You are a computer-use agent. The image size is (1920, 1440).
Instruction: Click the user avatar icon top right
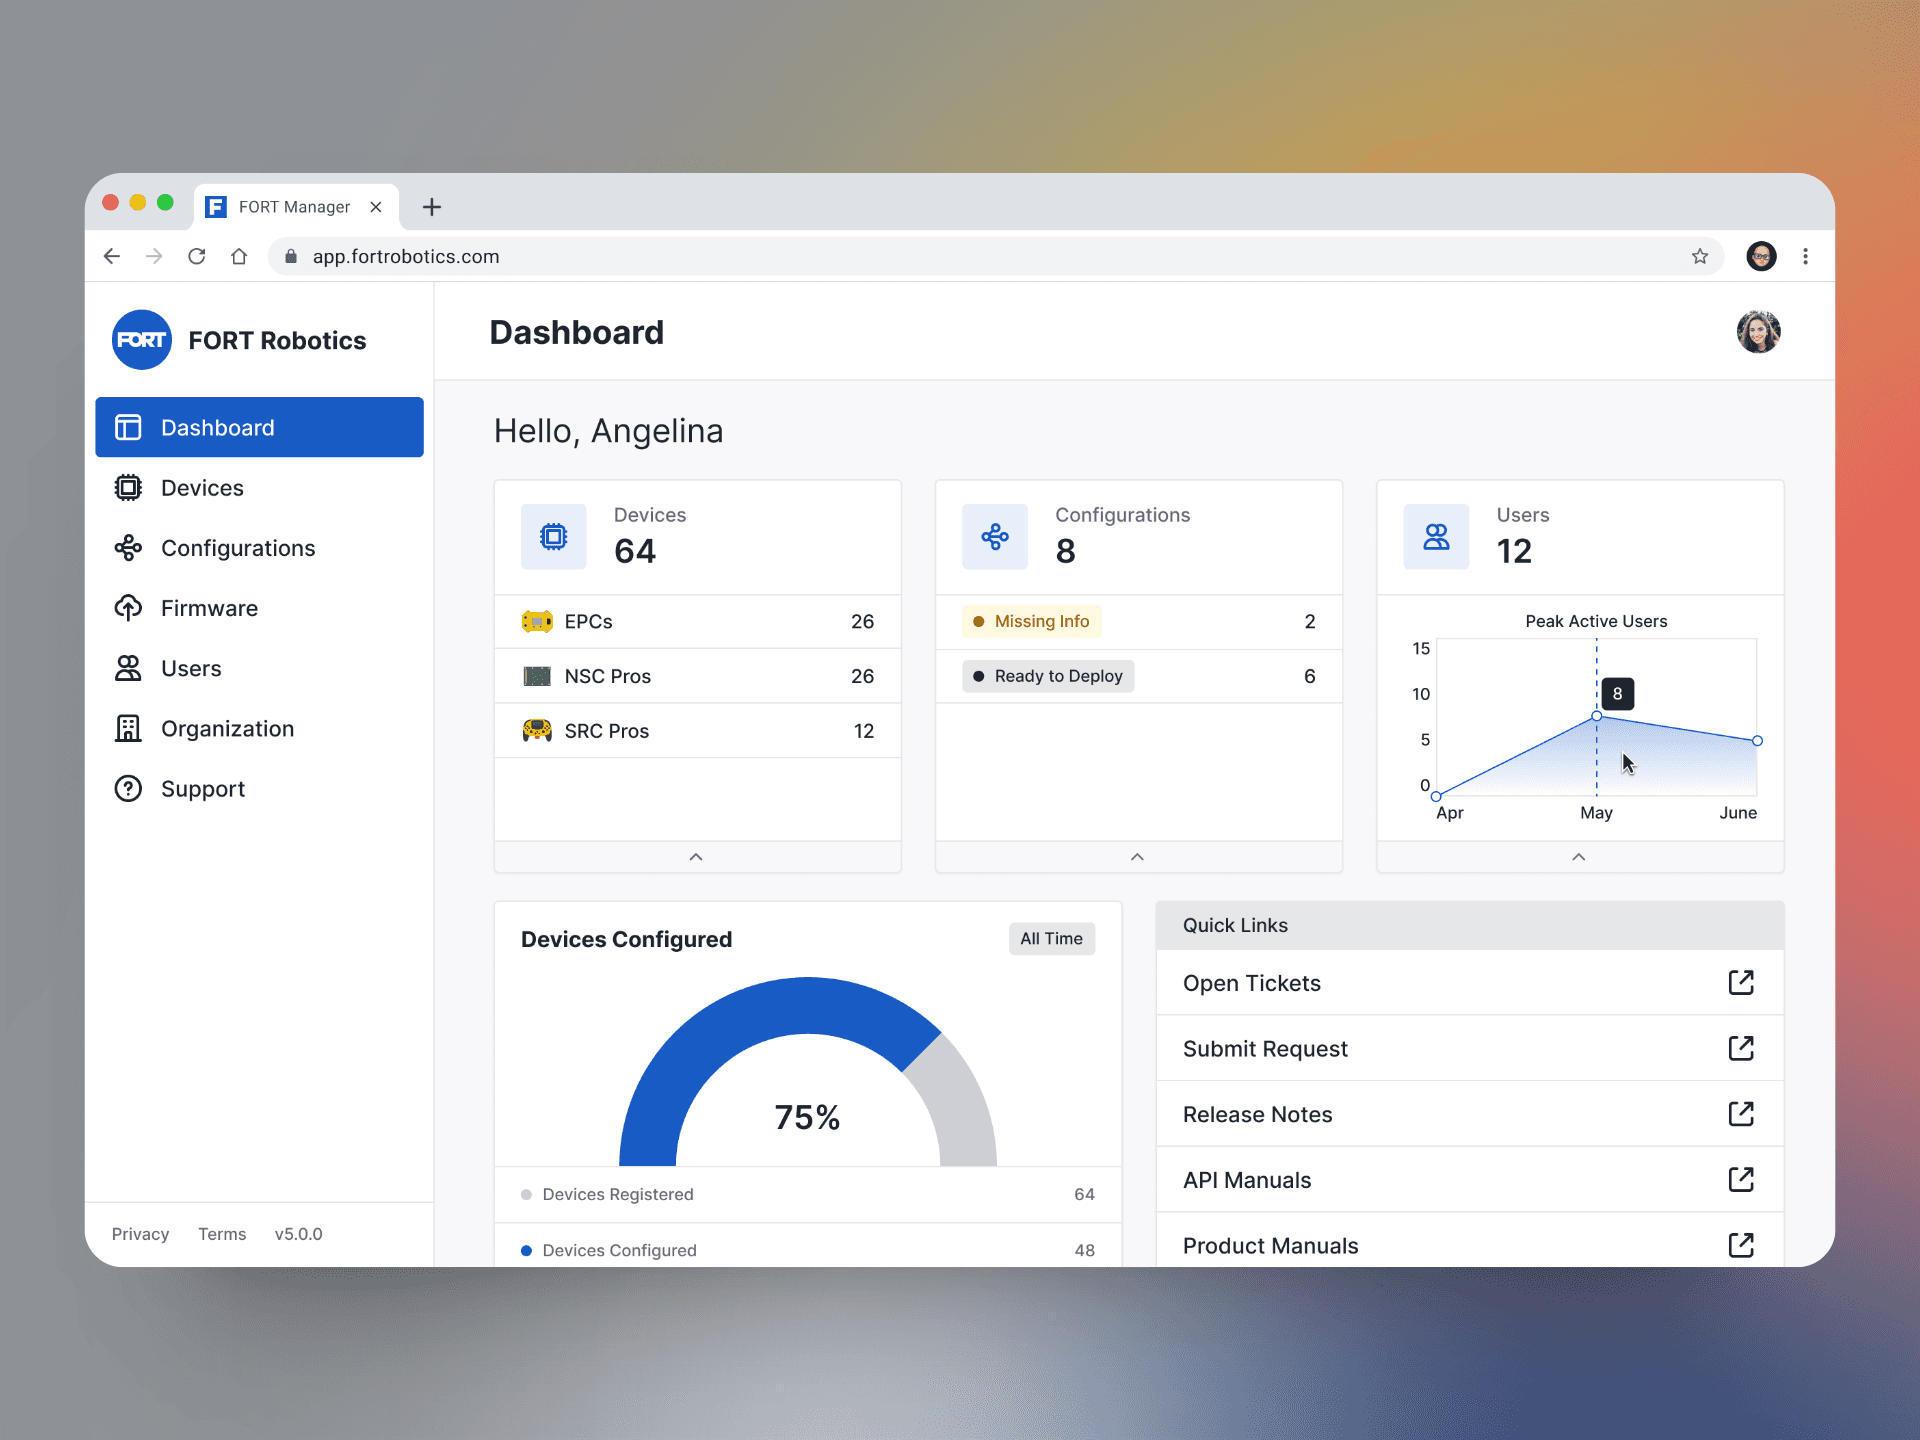point(1758,331)
